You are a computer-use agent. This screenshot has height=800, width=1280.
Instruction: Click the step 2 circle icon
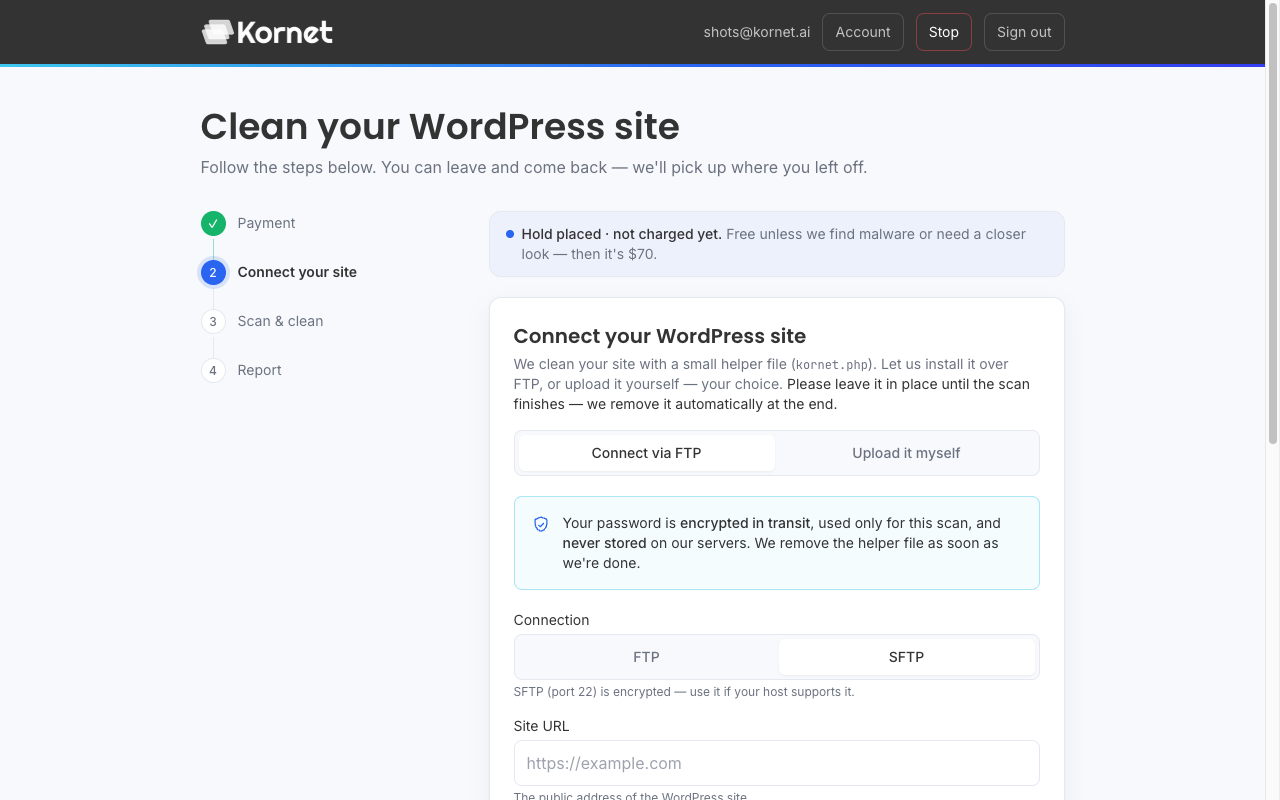[213, 272]
